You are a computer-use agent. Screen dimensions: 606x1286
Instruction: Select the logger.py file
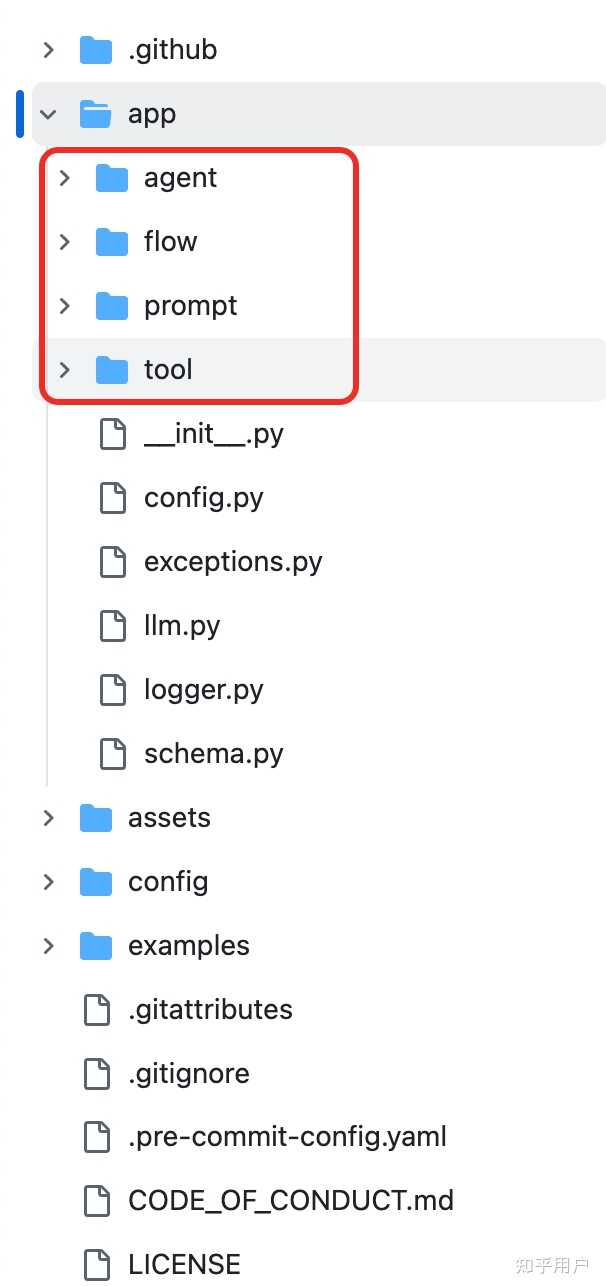click(203, 690)
